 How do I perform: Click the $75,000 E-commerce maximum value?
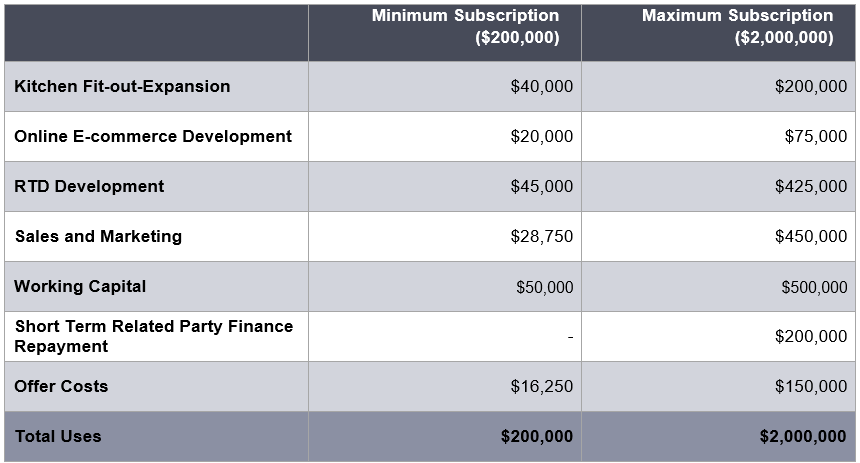(x=815, y=137)
